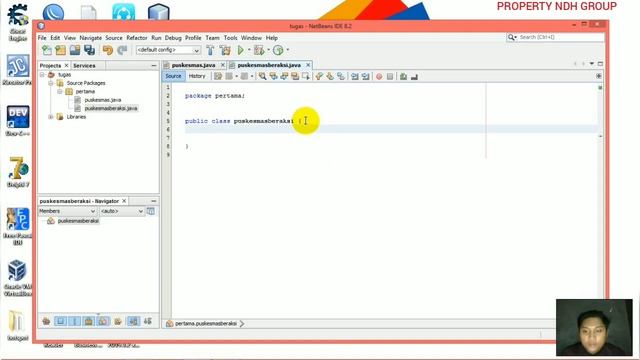Click the editor Find Selection magnifier icon

[262, 76]
